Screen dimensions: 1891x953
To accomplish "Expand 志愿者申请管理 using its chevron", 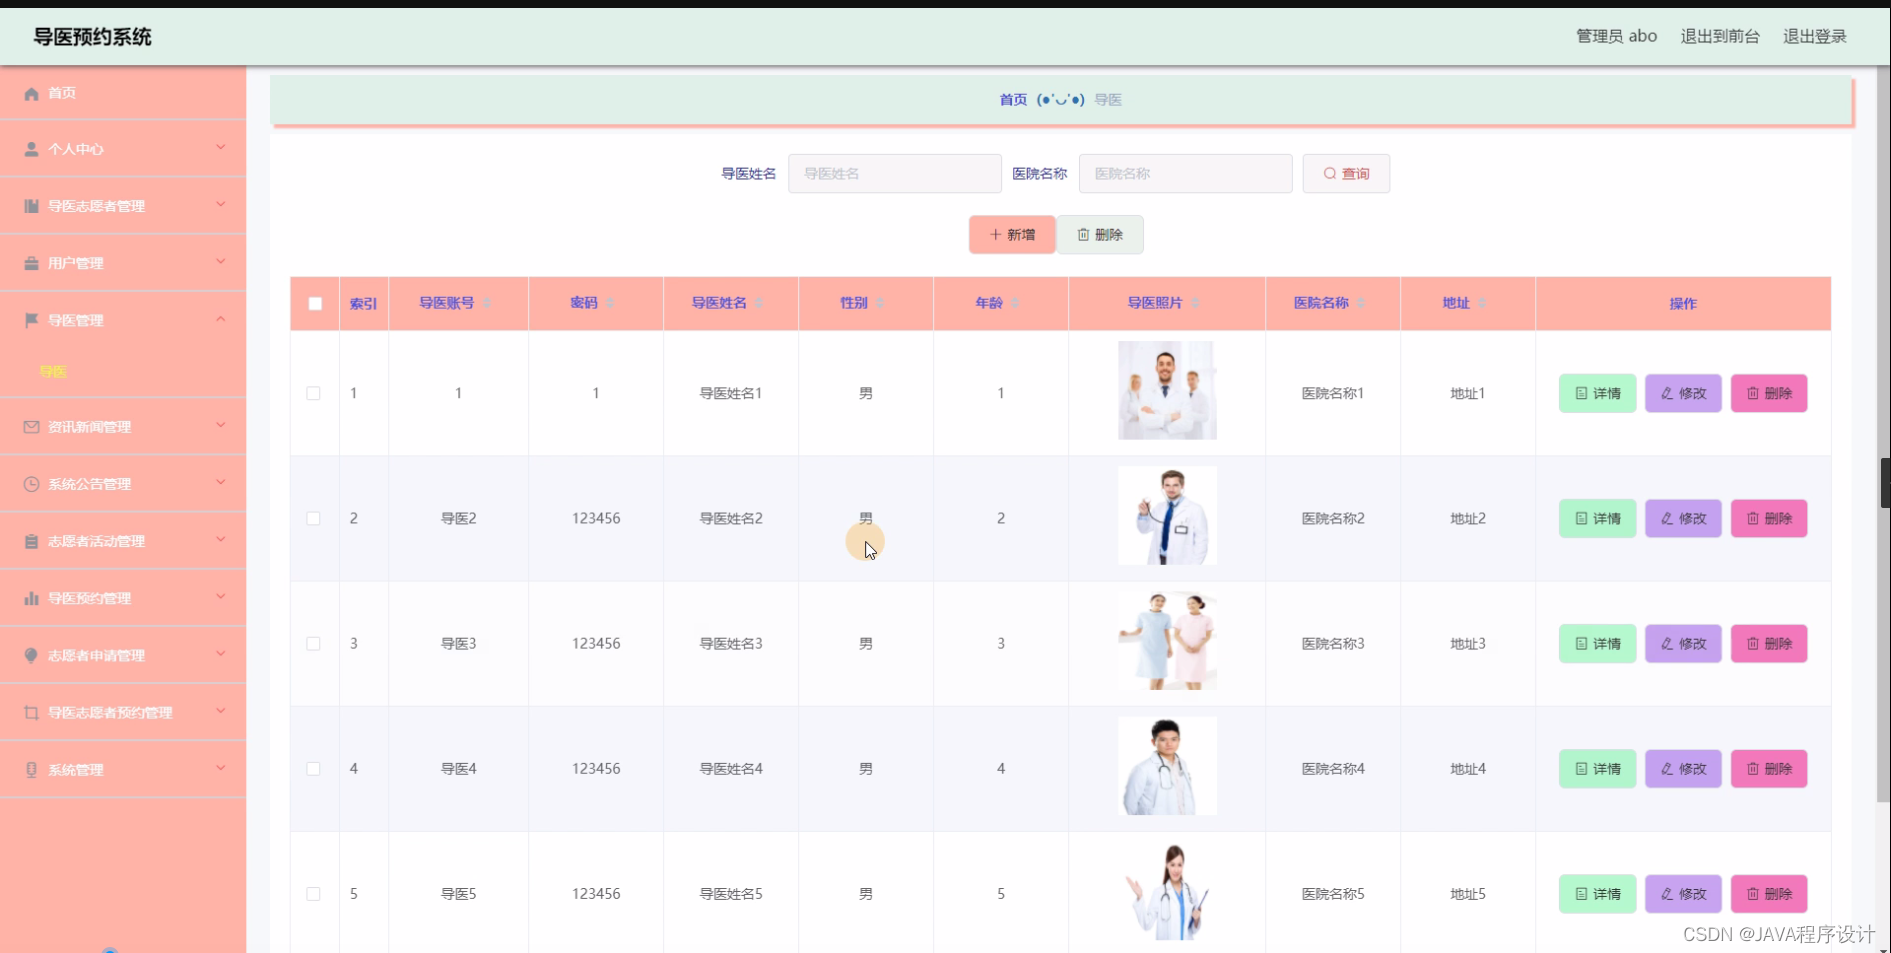I will 221,654.
